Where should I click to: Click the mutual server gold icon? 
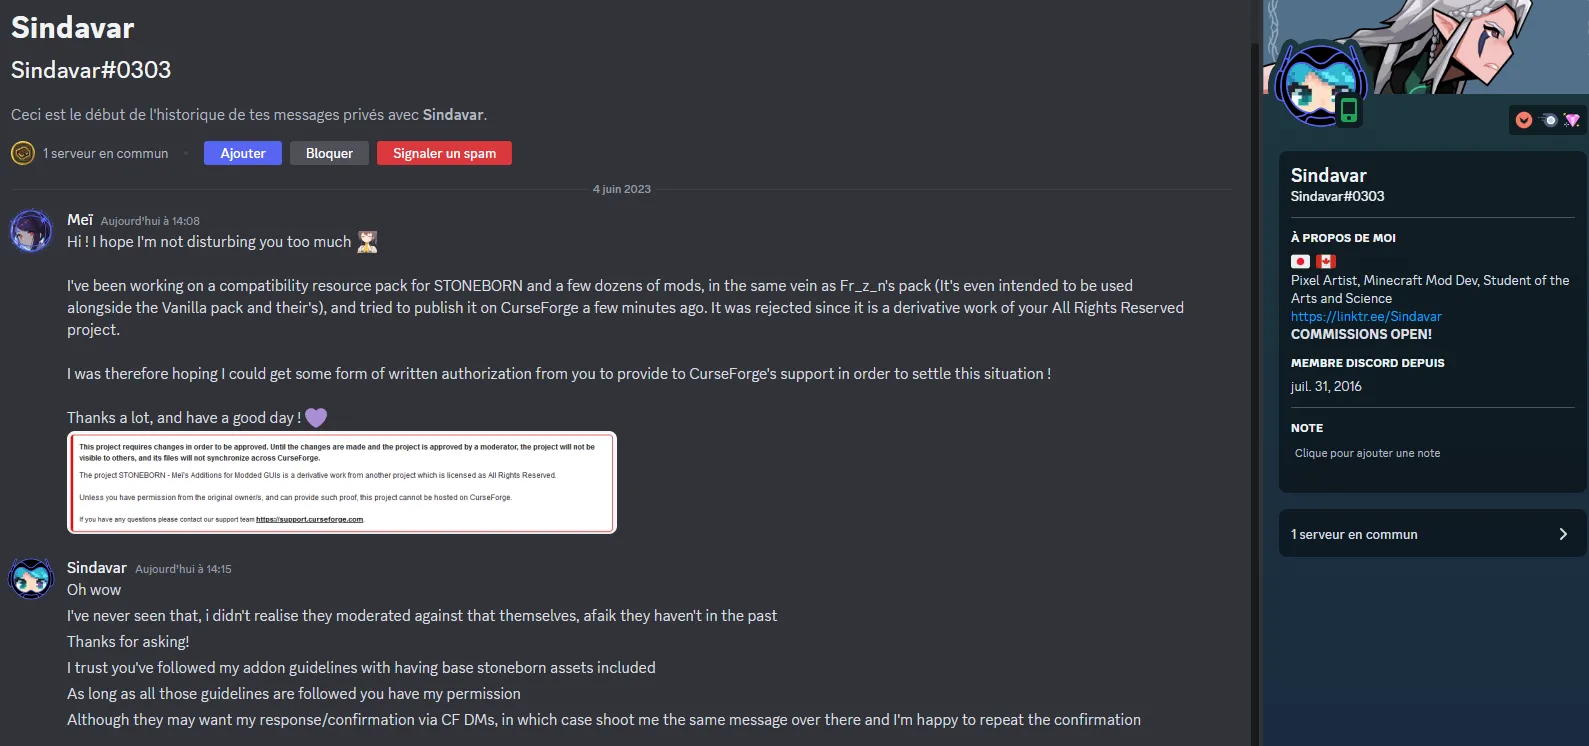(22, 153)
